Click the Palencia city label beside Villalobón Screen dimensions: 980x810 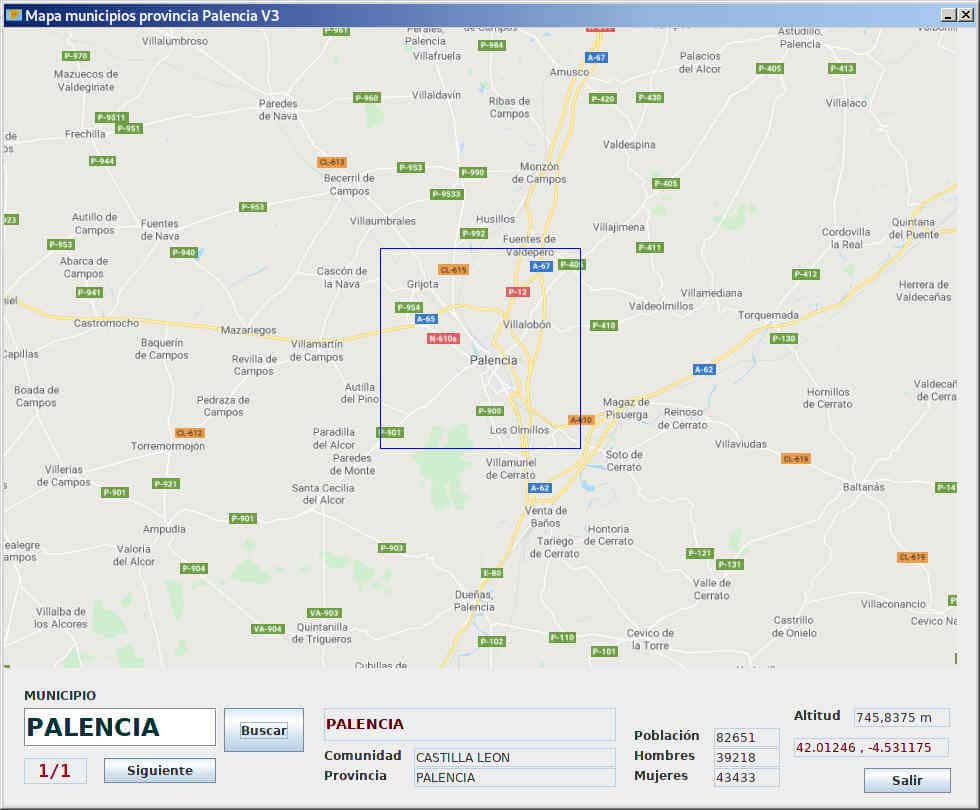coord(494,360)
